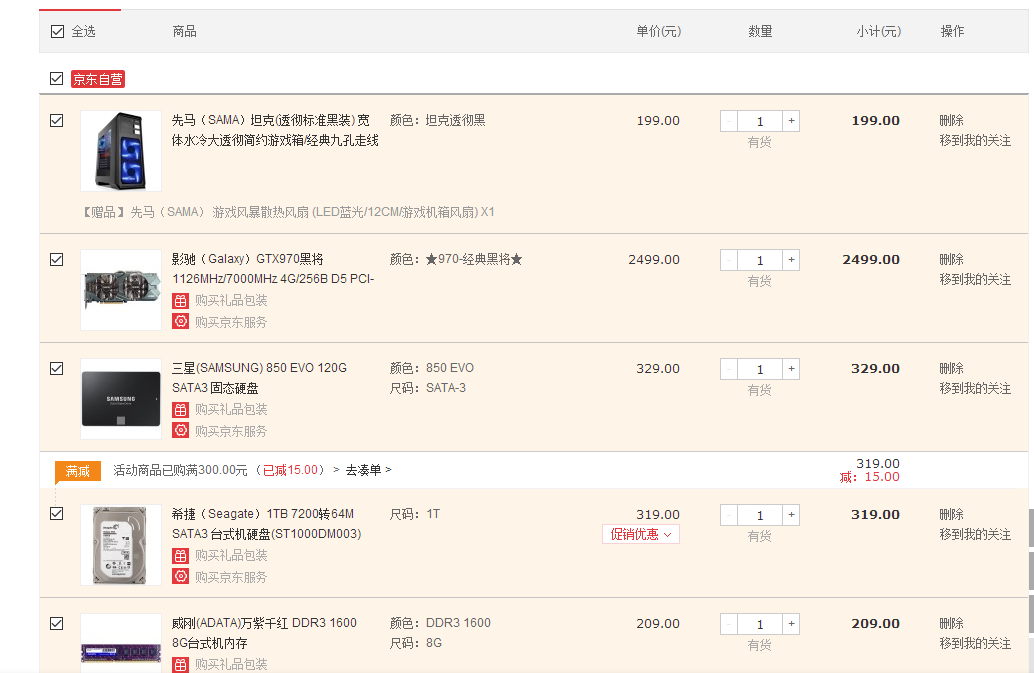Click the quantity field for Samsung 850 EVO
Screen dimensions: 1034x673
click(x=760, y=369)
